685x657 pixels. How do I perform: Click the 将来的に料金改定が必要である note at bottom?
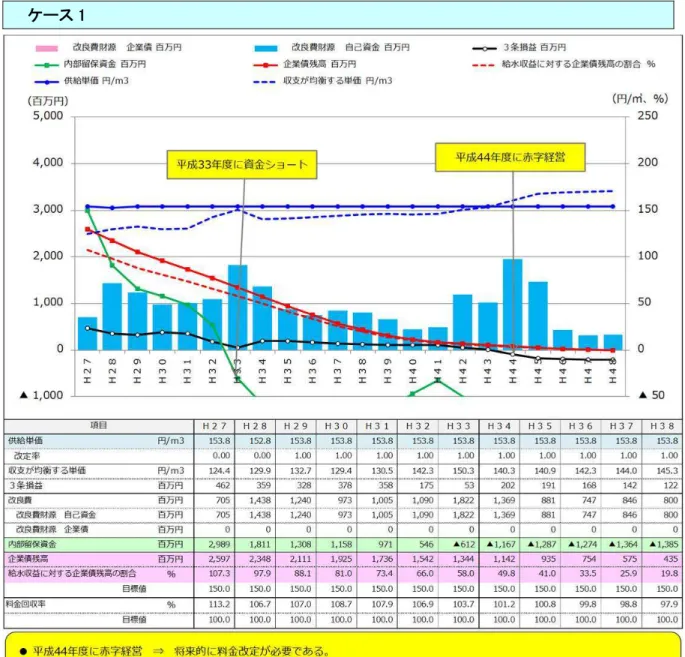point(252,651)
